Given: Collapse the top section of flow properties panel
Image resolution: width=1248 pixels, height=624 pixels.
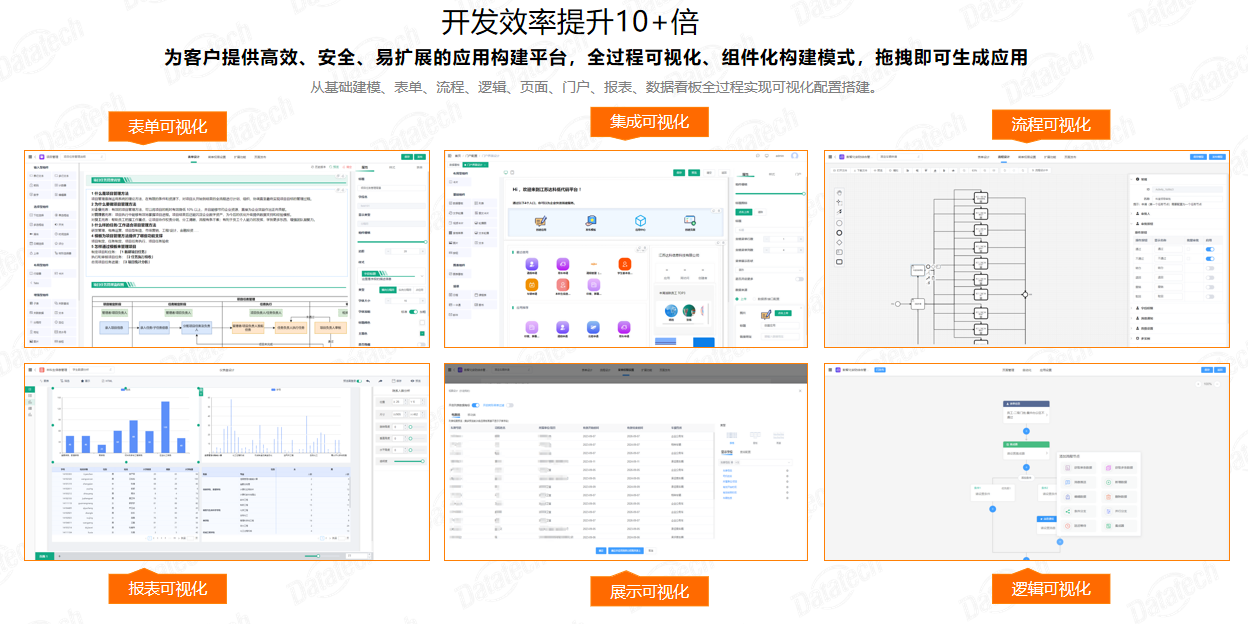Looking at the screenshot, I should 1133,178.
